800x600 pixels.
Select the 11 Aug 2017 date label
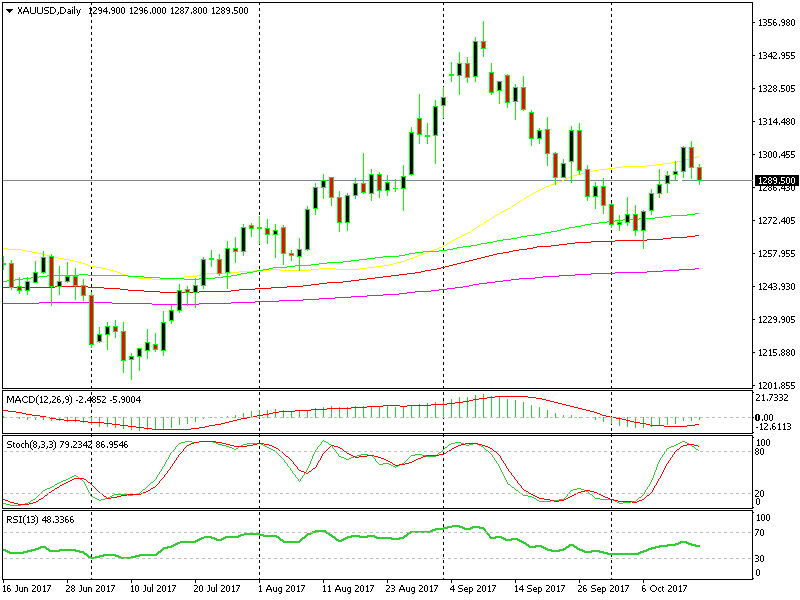pyautogui.click(x=348, y=588)
